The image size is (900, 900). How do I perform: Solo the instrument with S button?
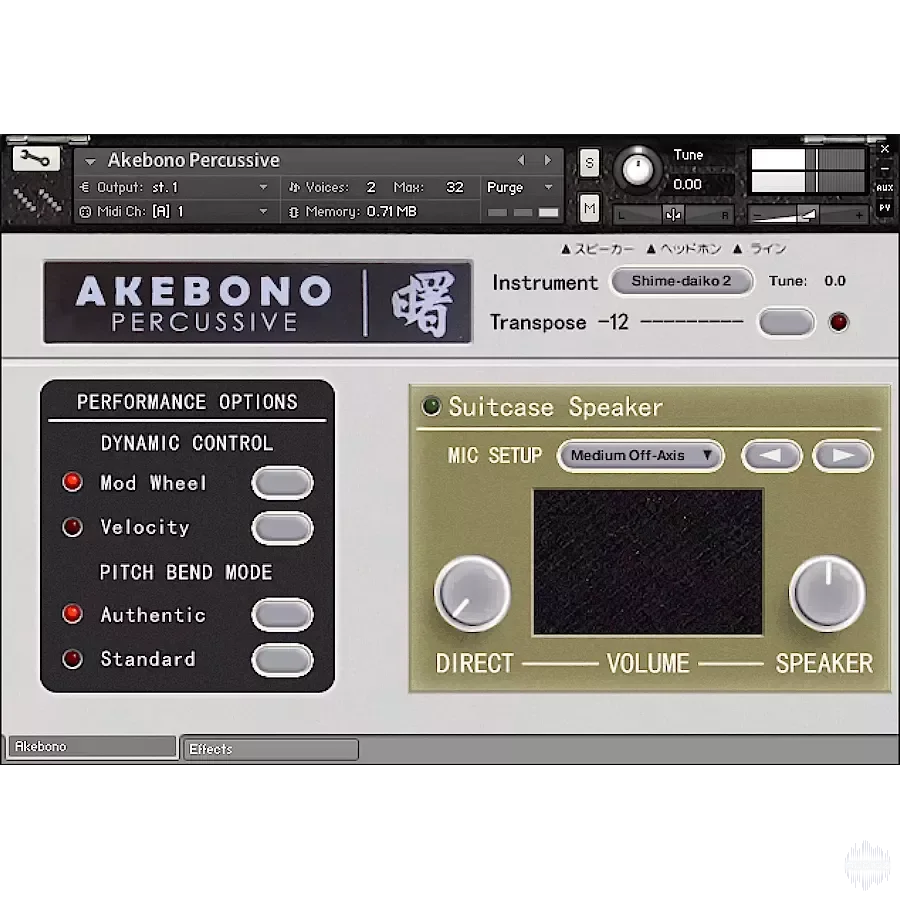coord(589,164)
